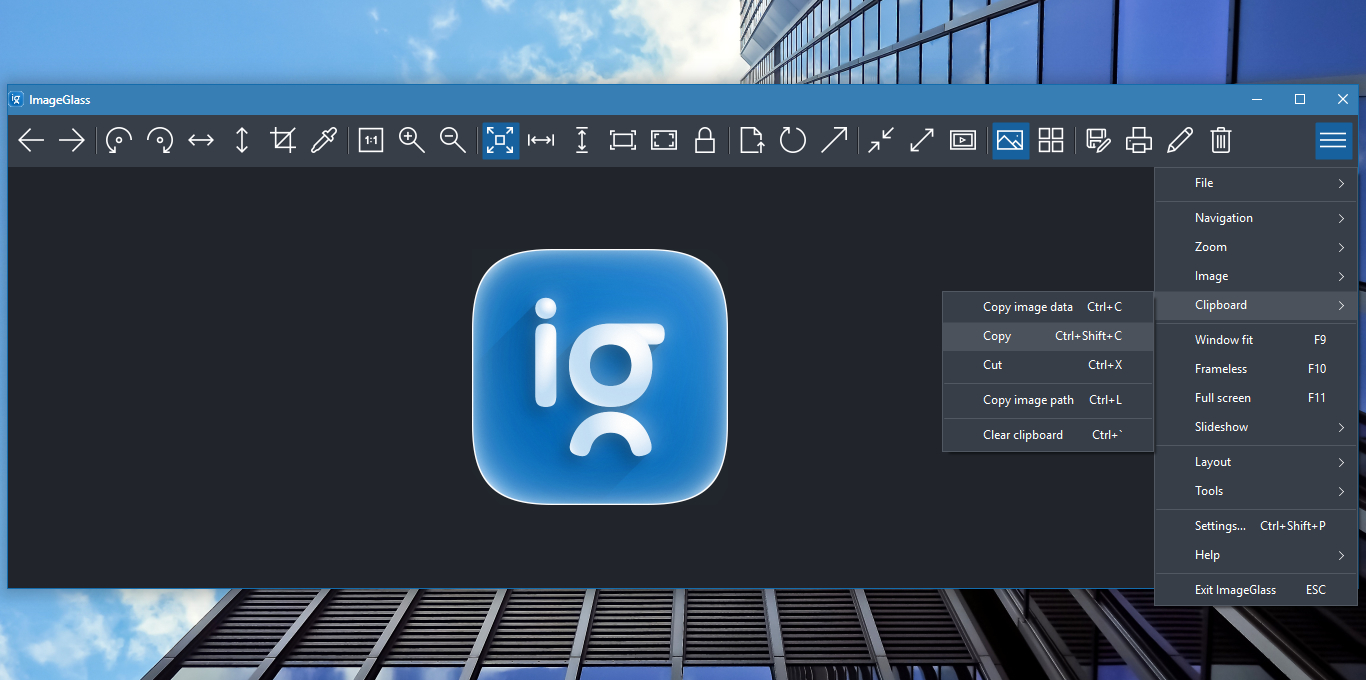Print the image
1366x680 pixels.
coord(1139,141)
